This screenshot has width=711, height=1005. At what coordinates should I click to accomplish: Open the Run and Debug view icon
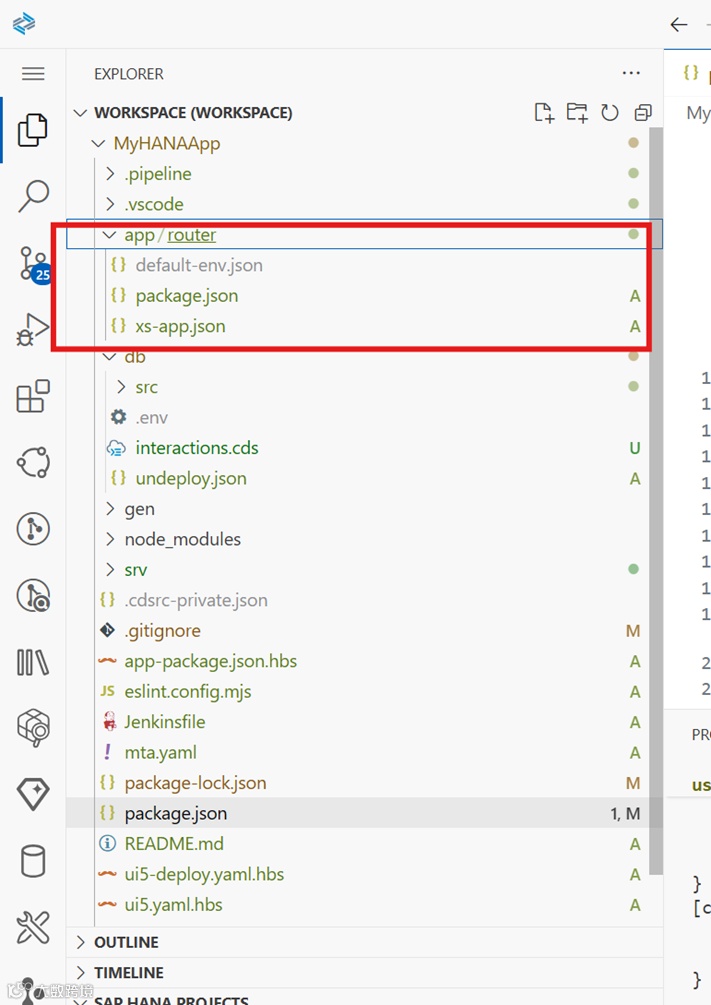tap(33, 329)
